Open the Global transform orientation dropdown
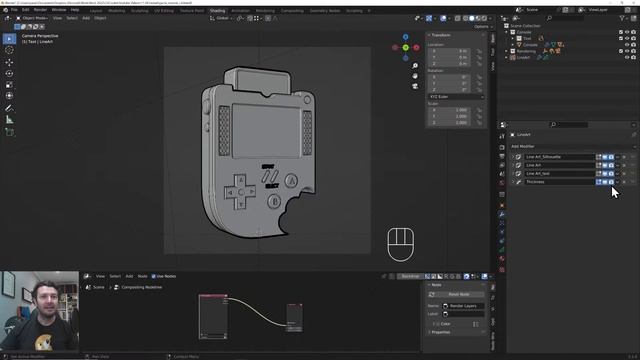 pos(222,18)
